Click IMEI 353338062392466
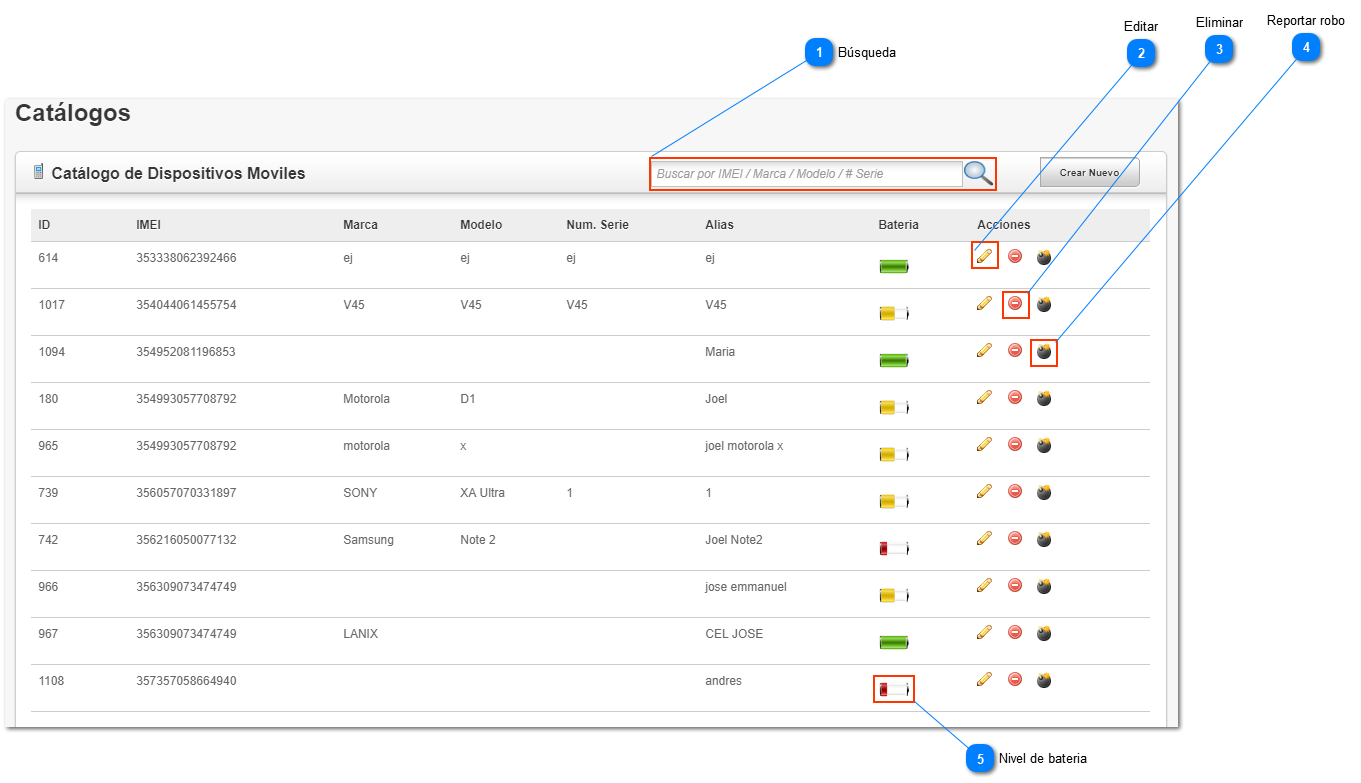Screen dimensions: 1361x783 click(186, 257)
